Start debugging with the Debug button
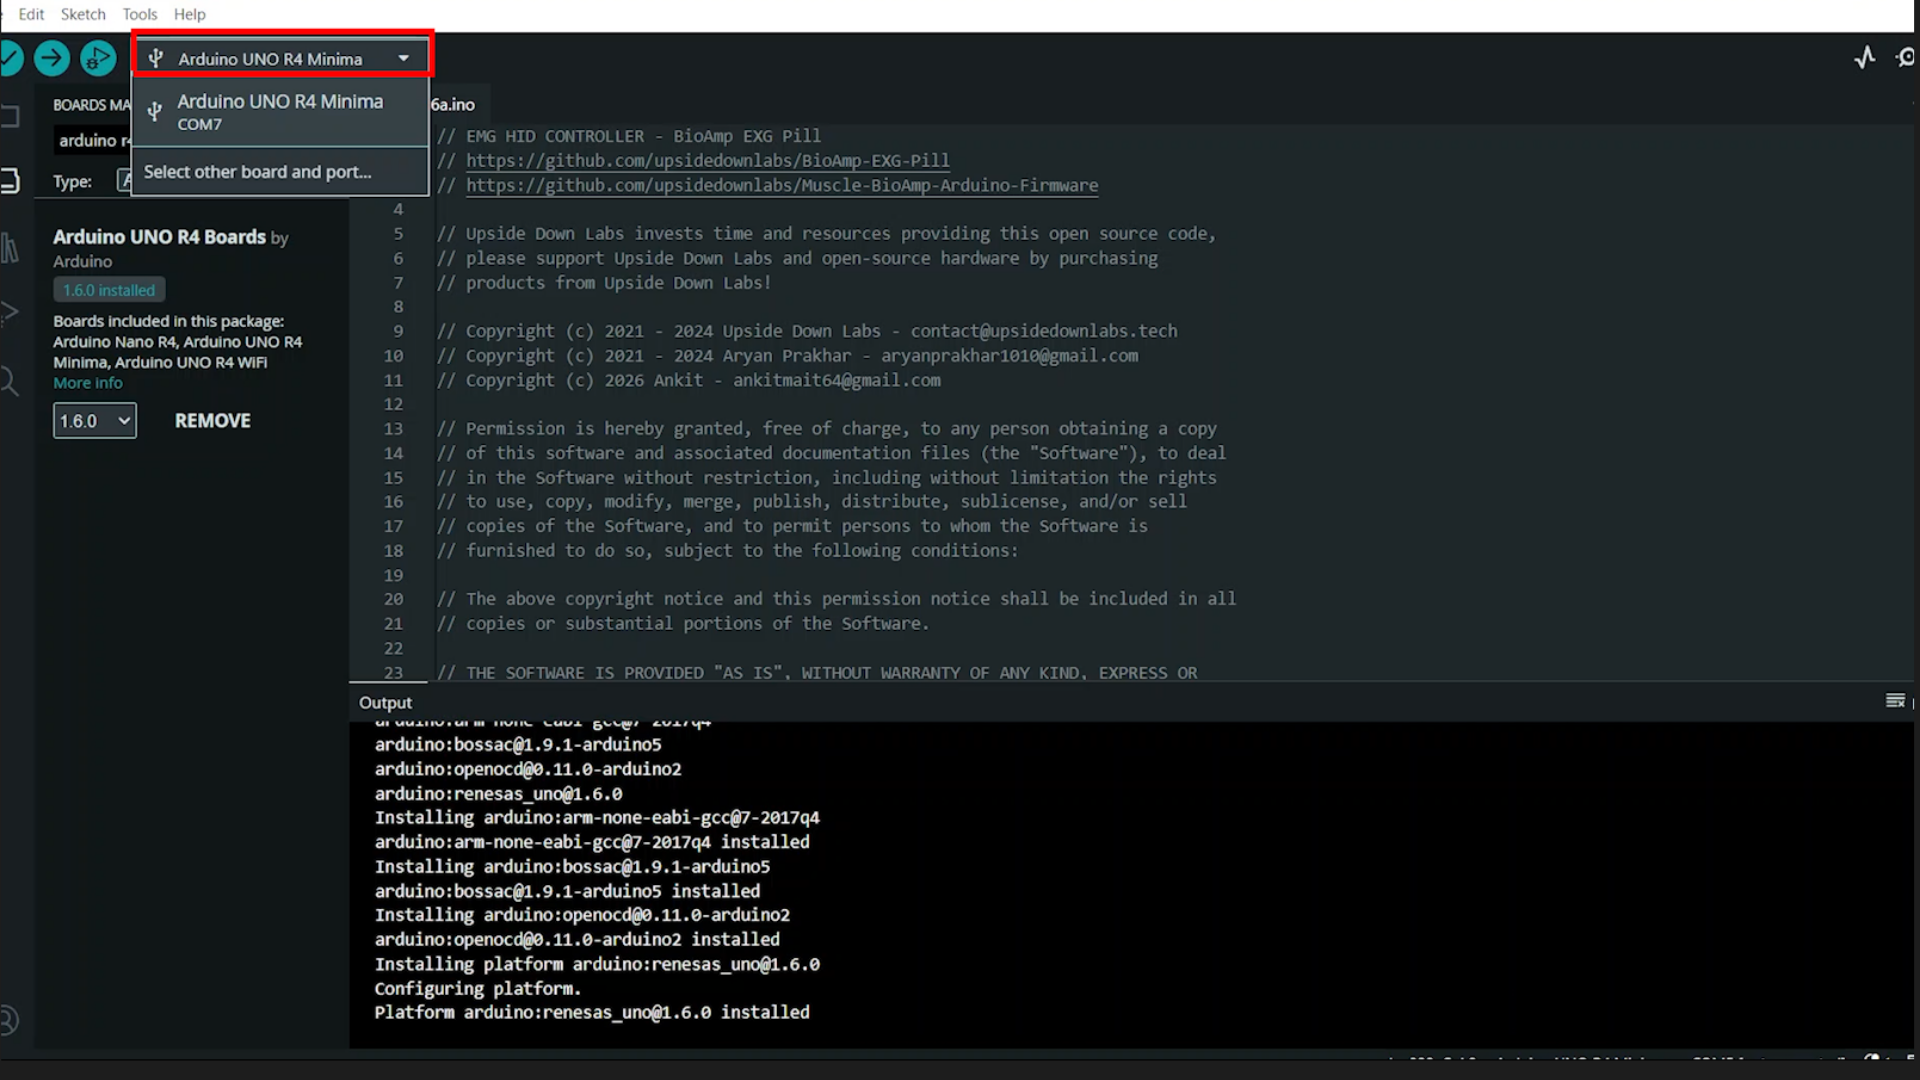The width and height of the screenshot is (1920, 1080). 98,58
